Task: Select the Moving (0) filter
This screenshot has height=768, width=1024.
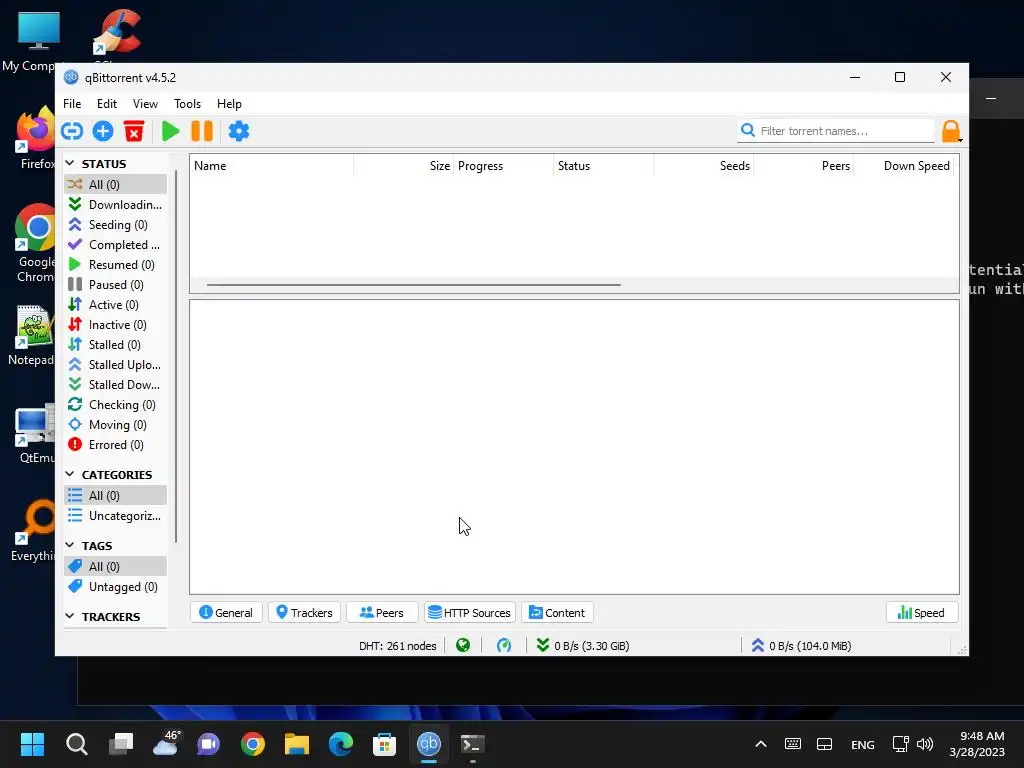Action: (x=116, y=424)
